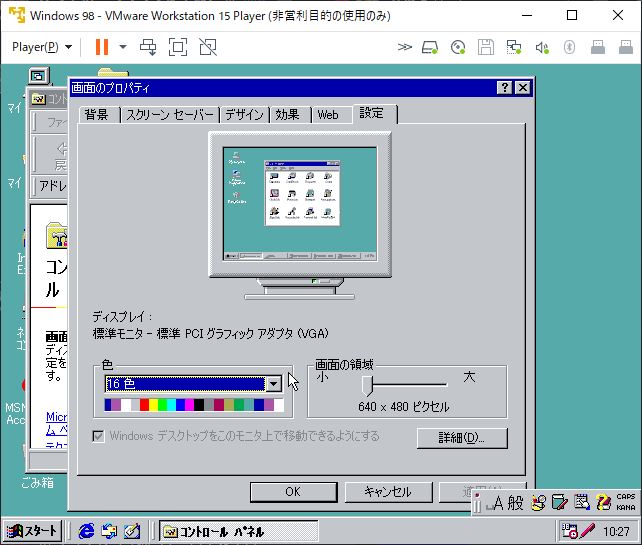Screen dimensions: 642x545
Task: Launch Internet Explorer from quick launch
Action: tap(86, 531)
